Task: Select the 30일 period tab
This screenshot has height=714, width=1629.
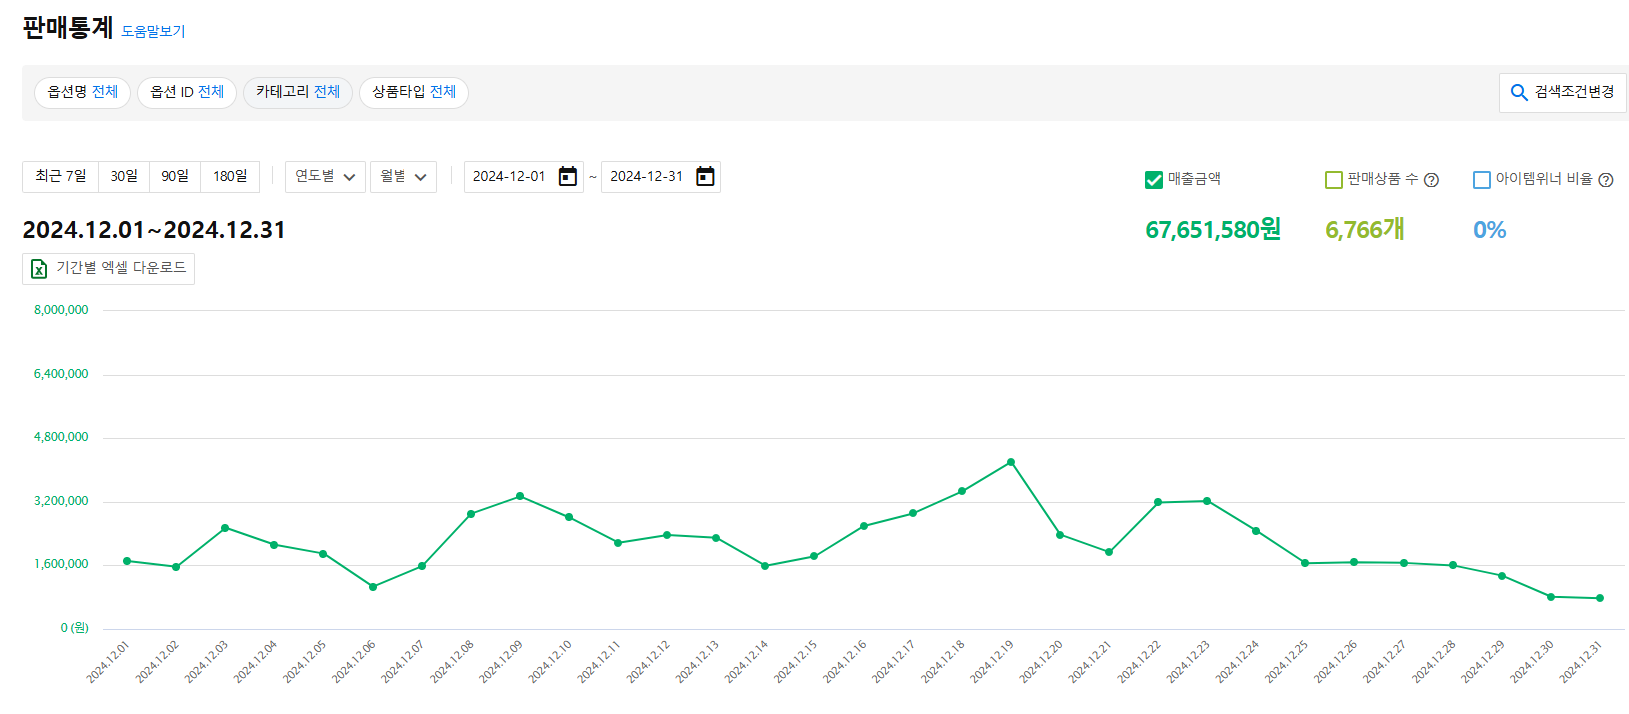Action: (x=124, y=177)
